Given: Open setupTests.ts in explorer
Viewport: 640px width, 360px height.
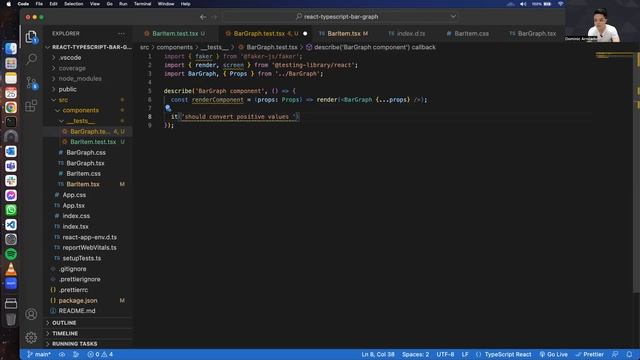Looking at the screenshot, I should 82,258.
